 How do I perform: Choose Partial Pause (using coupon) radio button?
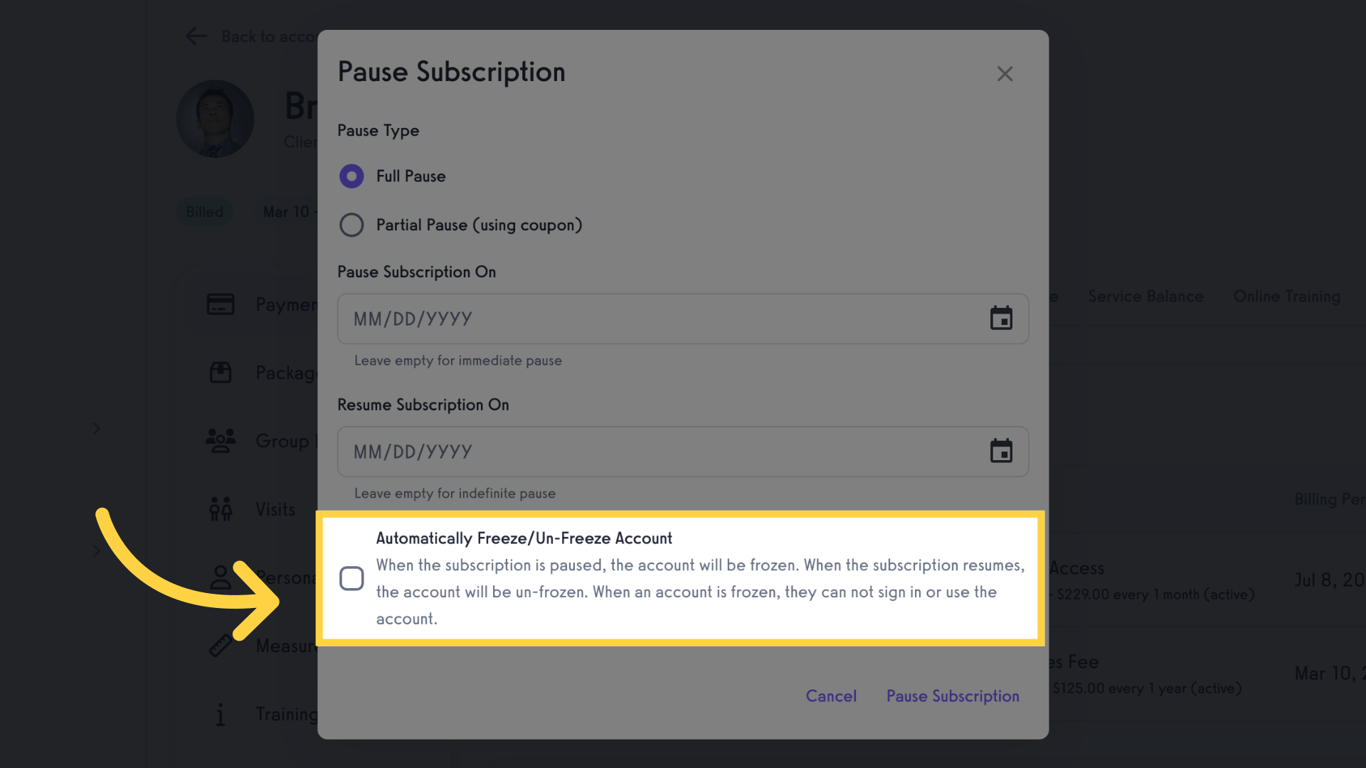(351, 225)
